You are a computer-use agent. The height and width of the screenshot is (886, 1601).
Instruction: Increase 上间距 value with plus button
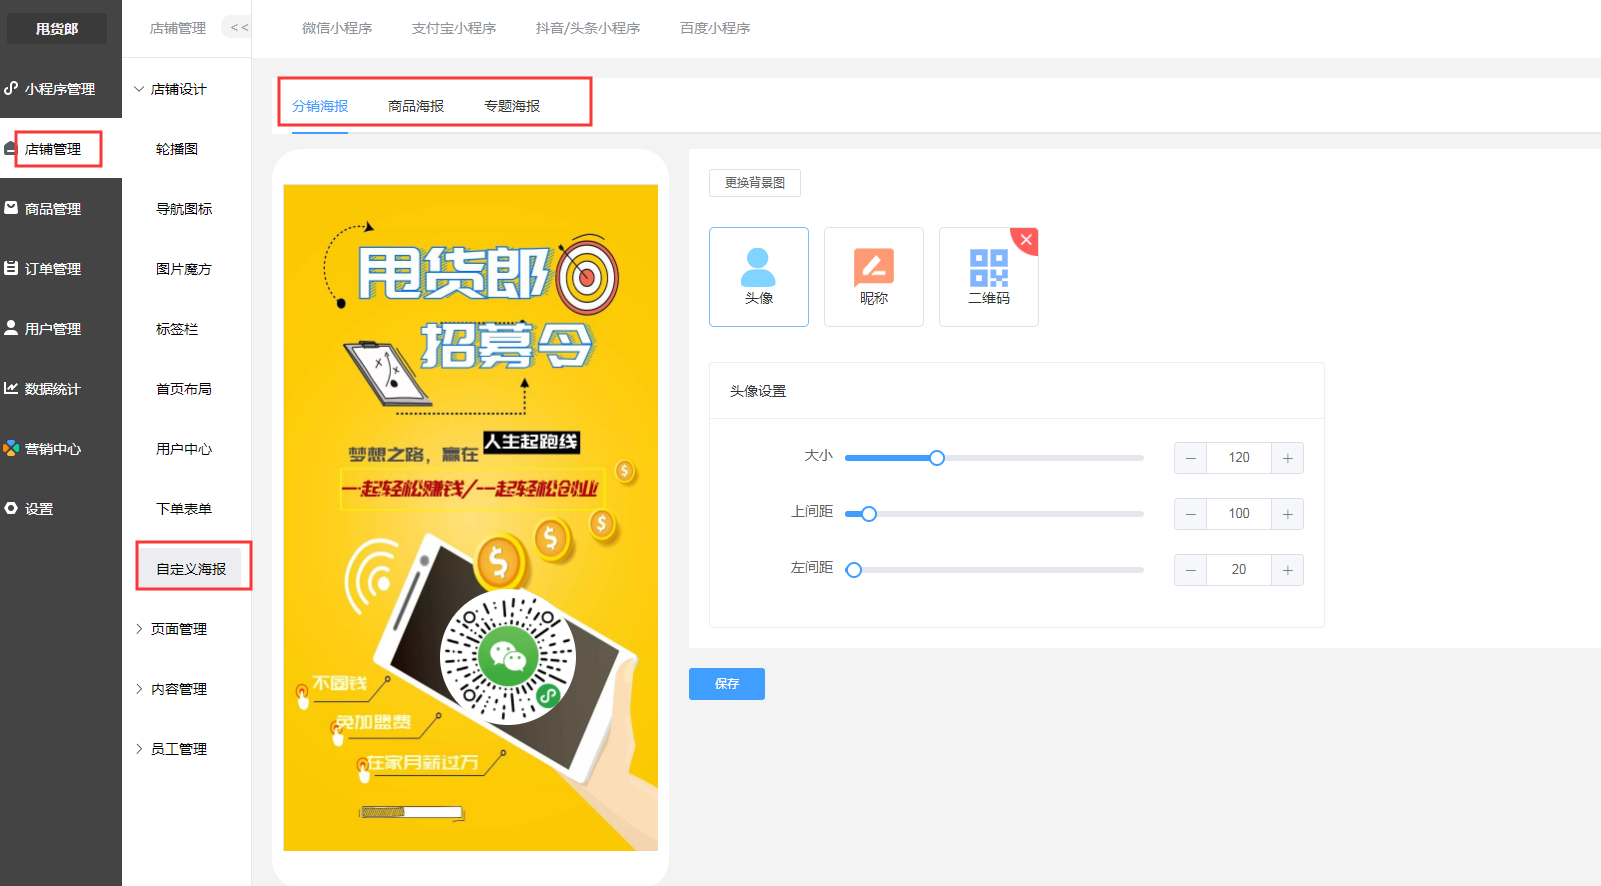tap(1287, 514)
